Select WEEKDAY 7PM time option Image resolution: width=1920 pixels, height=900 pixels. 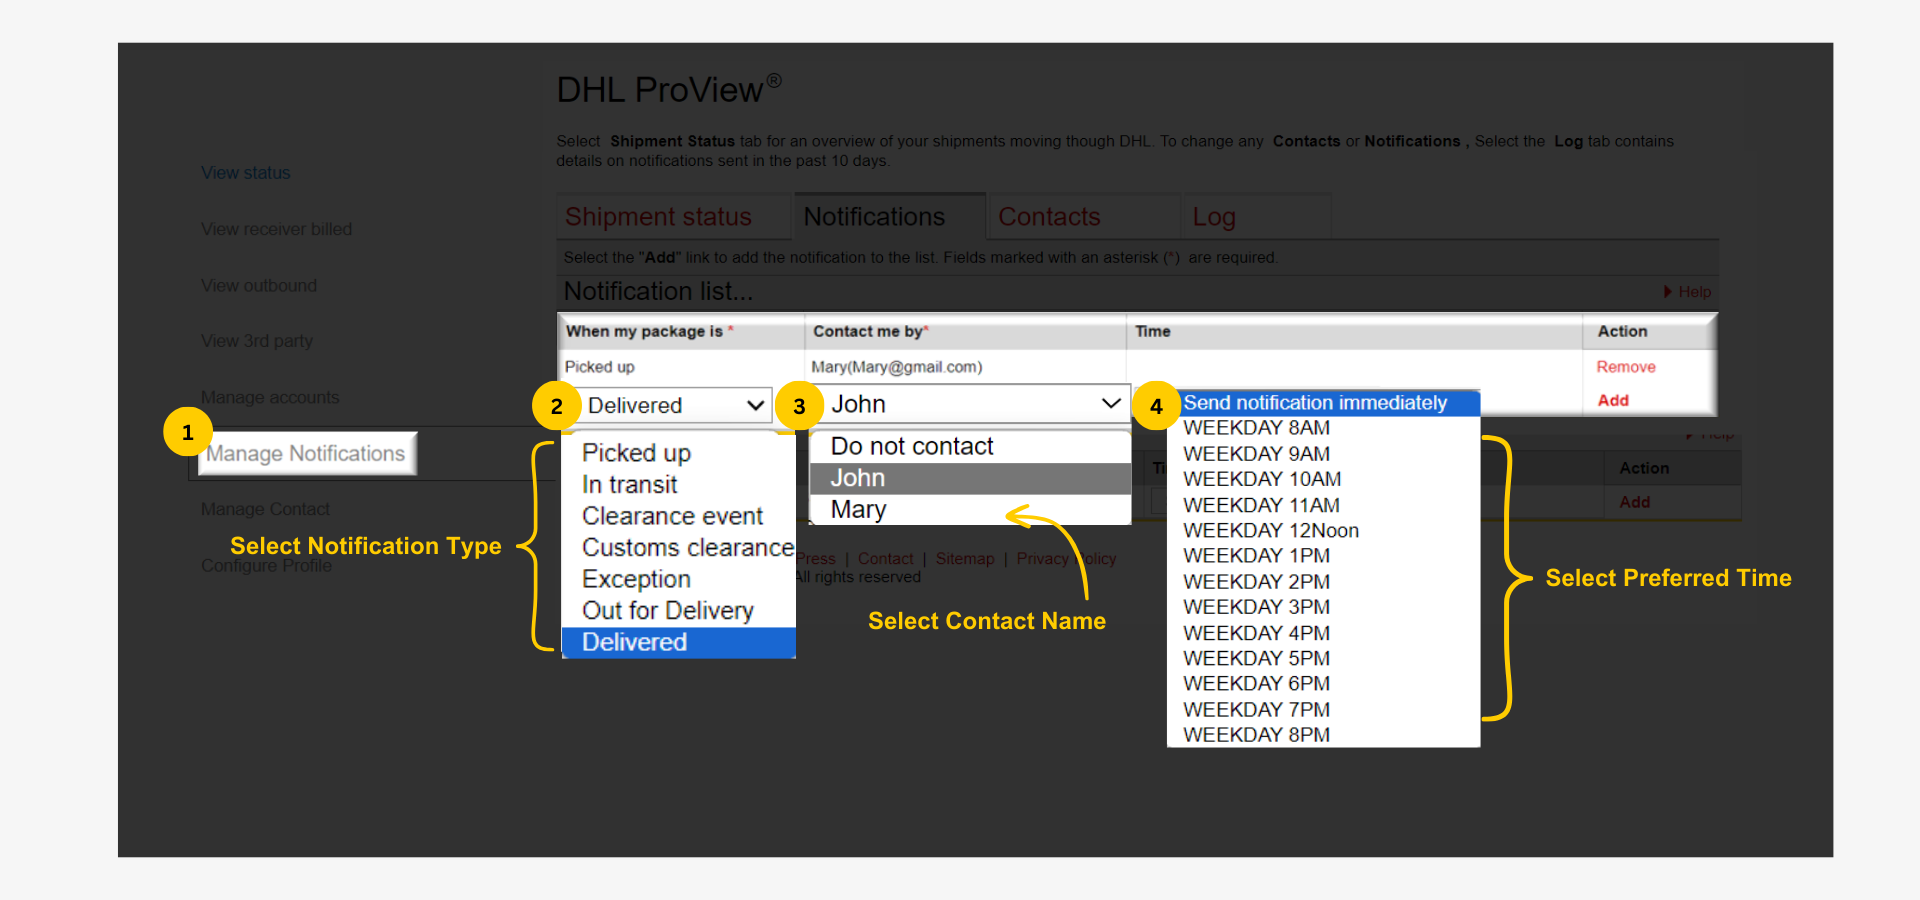pos(1324,710)
